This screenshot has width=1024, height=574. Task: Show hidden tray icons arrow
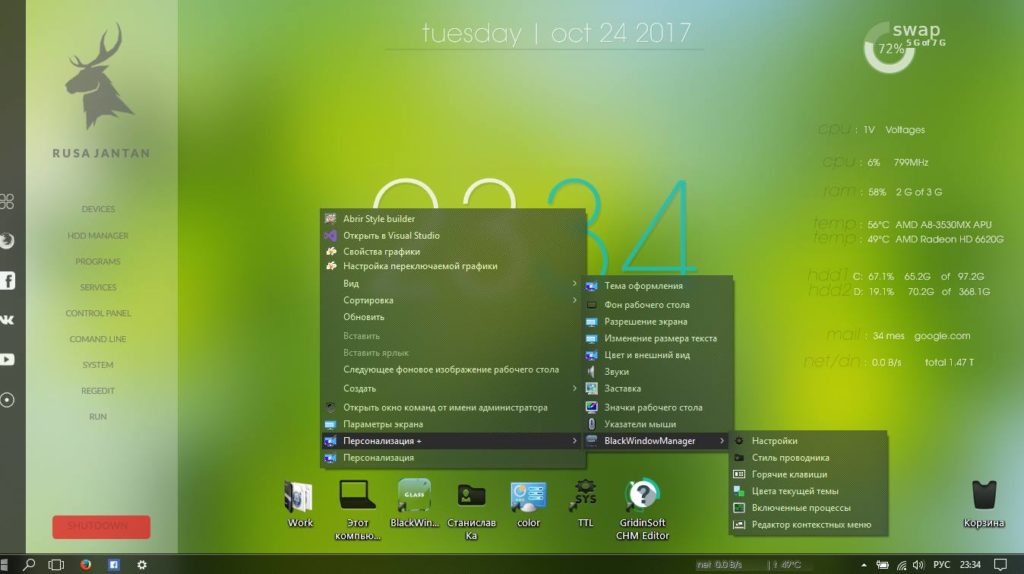[864, 565]
